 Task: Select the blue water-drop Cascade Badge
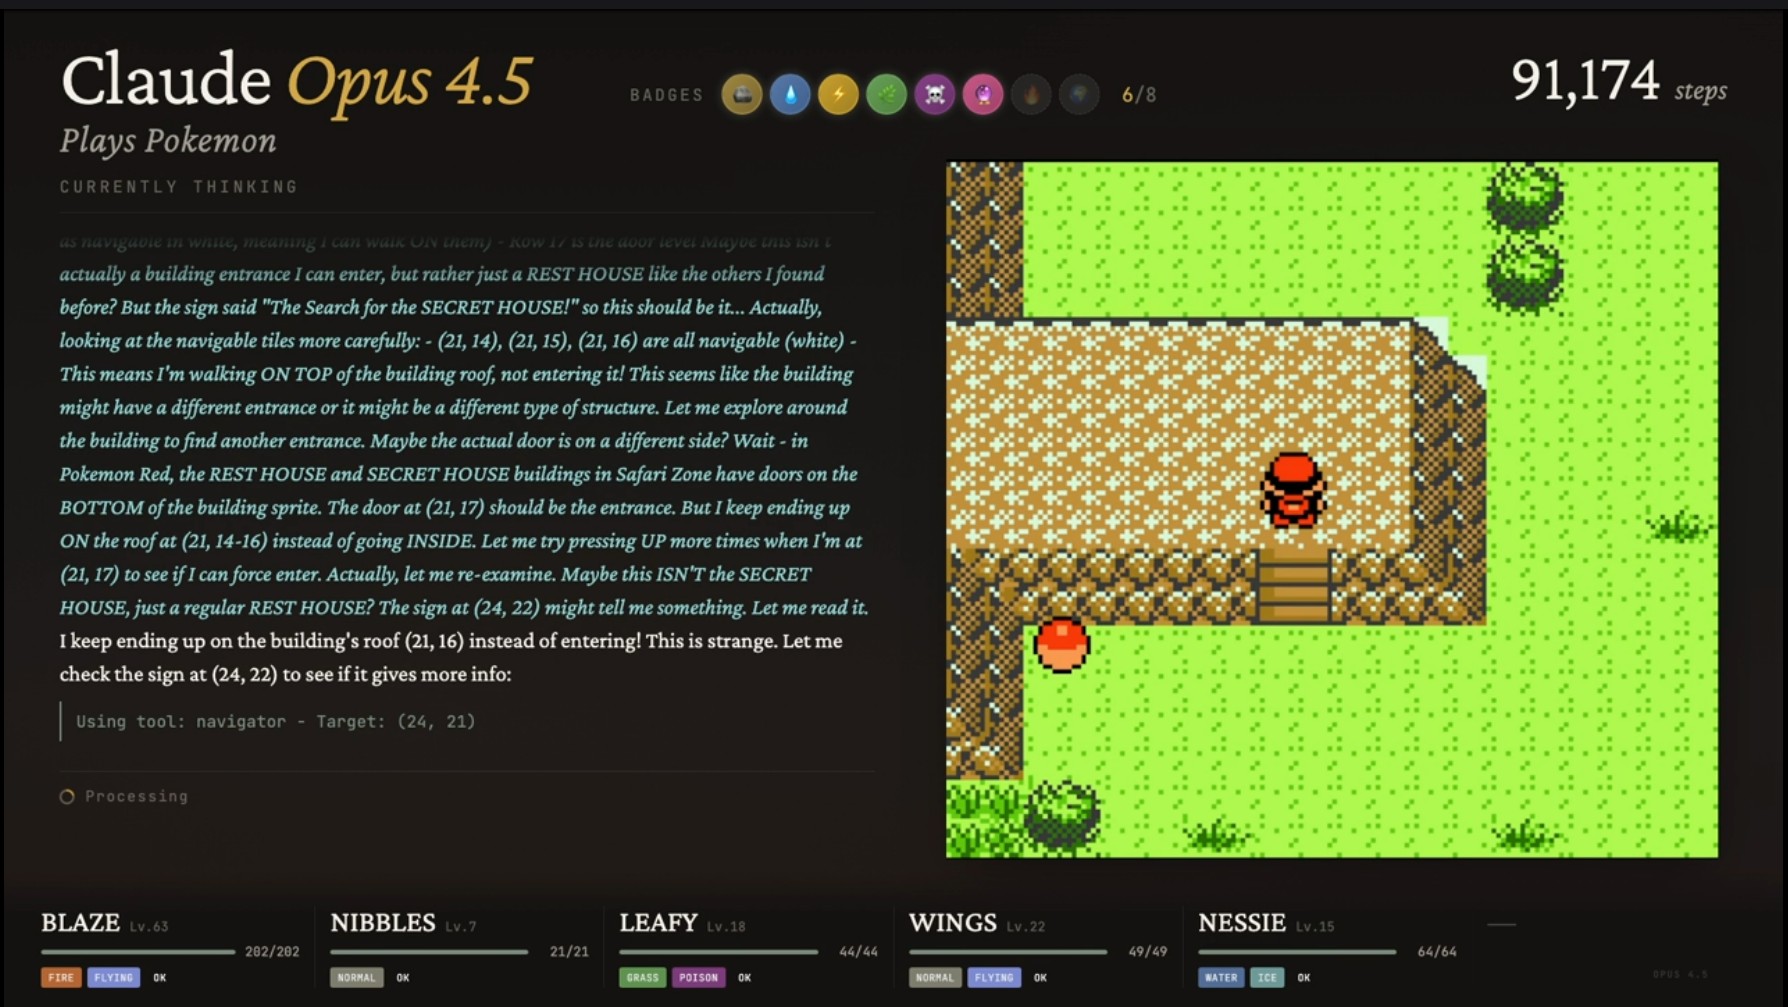[x=790, y=95]
